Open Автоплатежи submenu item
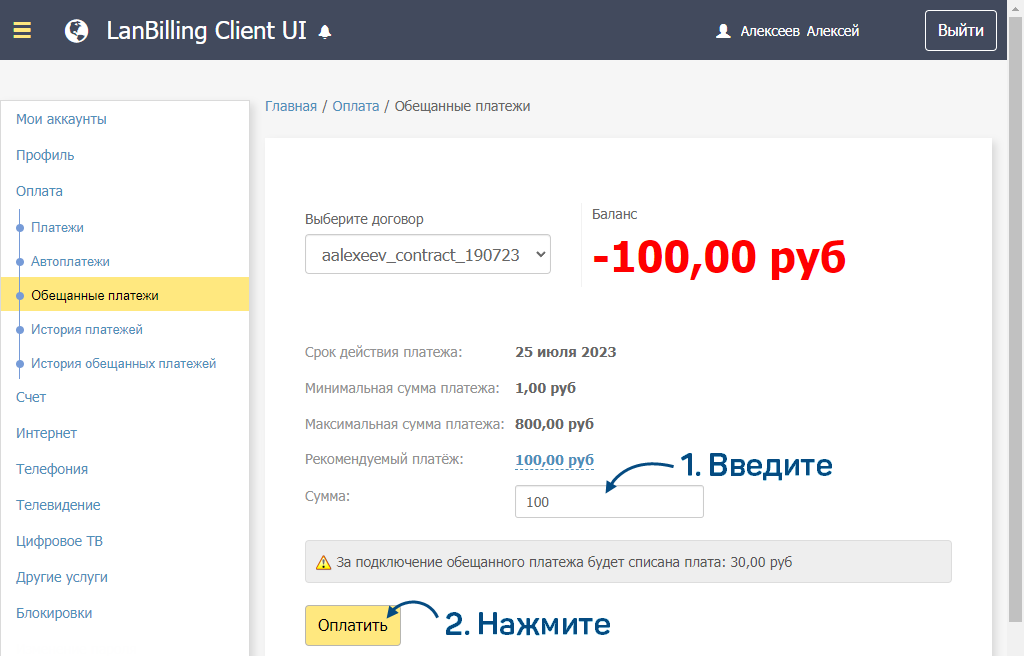 [x=70, y=261]
